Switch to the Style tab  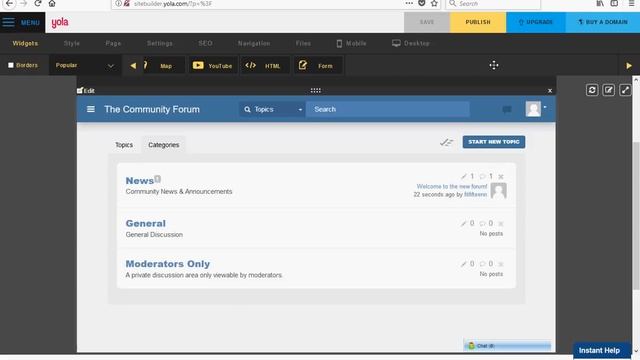tap(72, 43)
